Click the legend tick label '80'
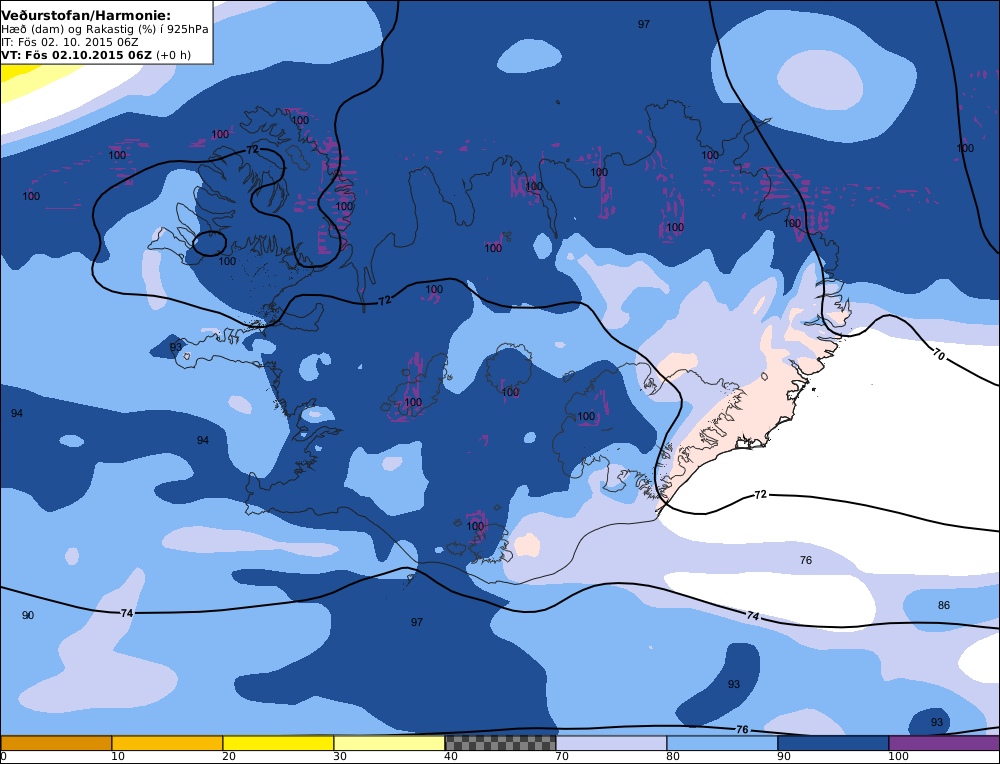 coord(673,756)
